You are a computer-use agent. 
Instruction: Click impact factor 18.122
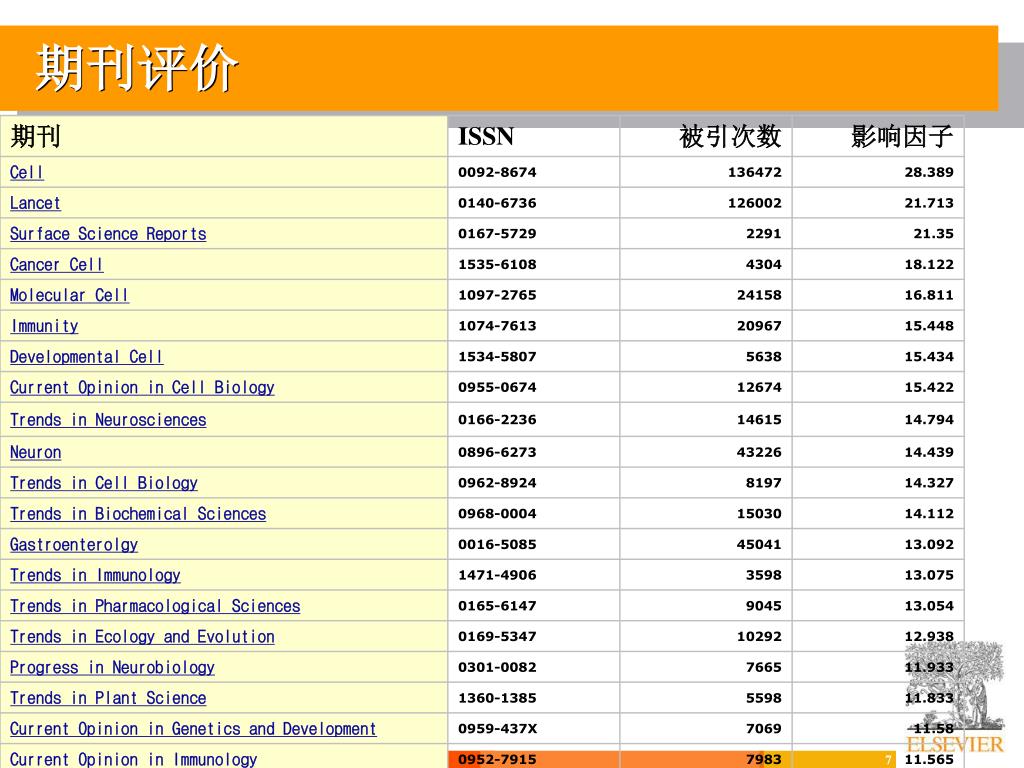tap(929, 264)
